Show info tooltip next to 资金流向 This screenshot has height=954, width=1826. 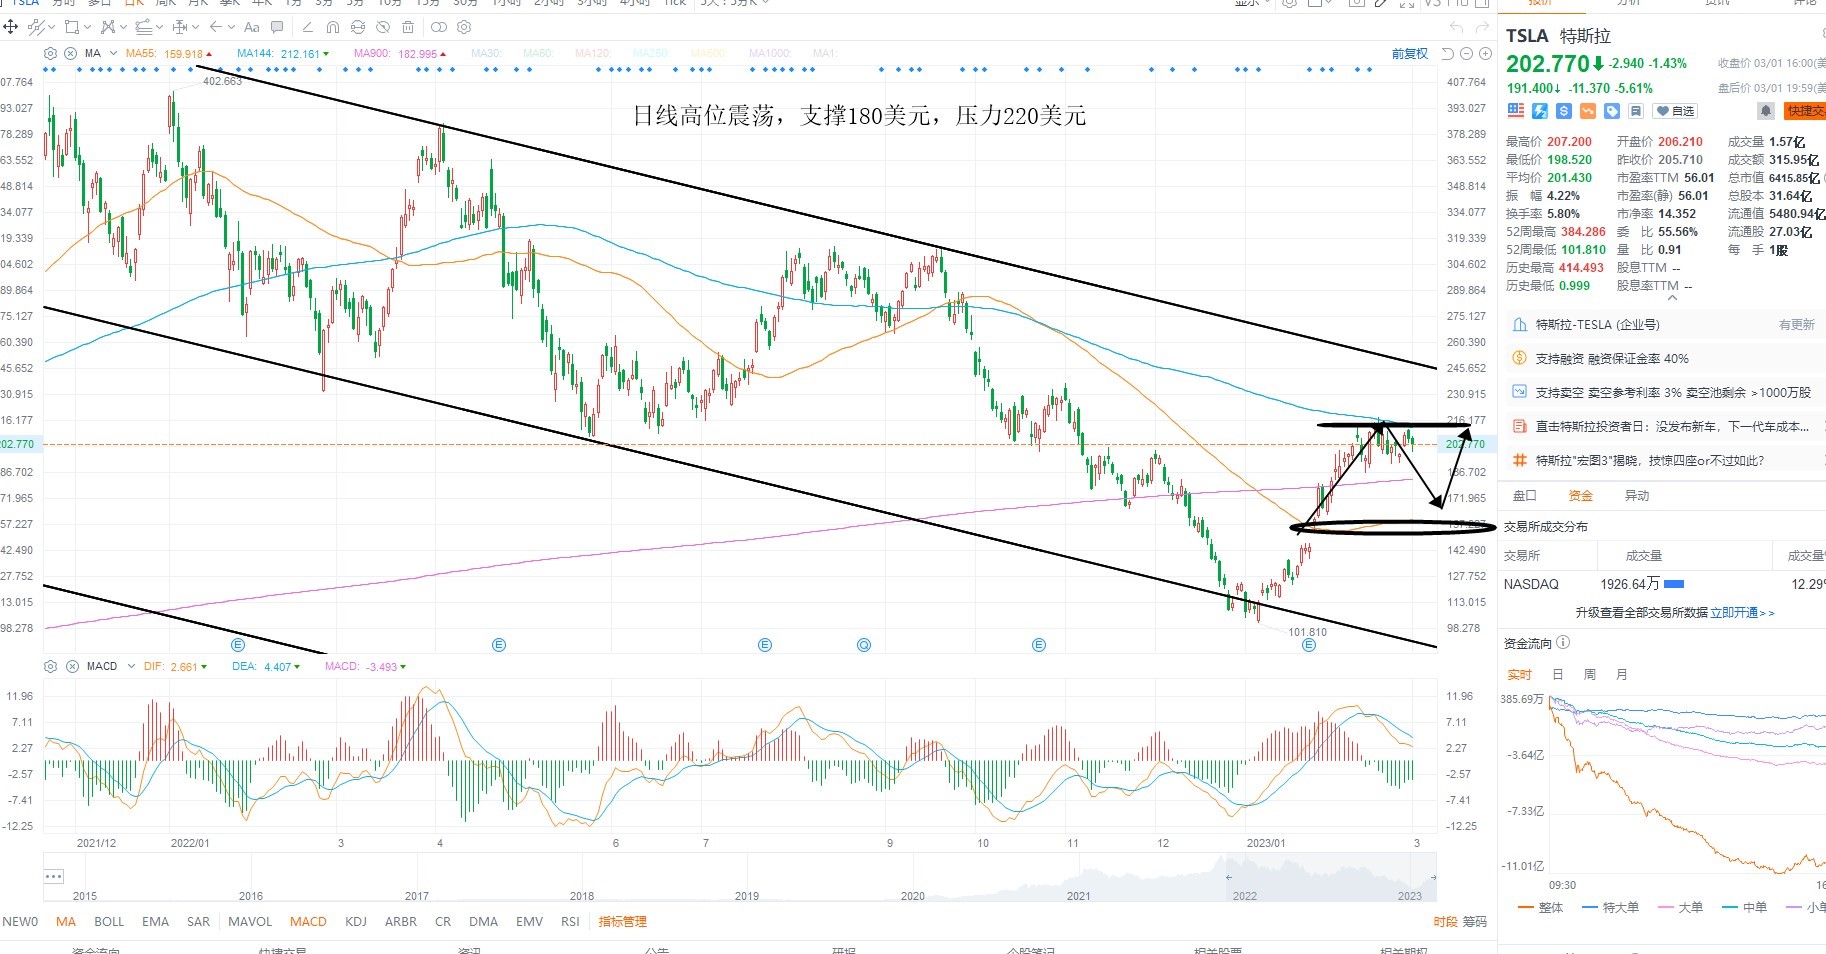tap(1563, 643)
